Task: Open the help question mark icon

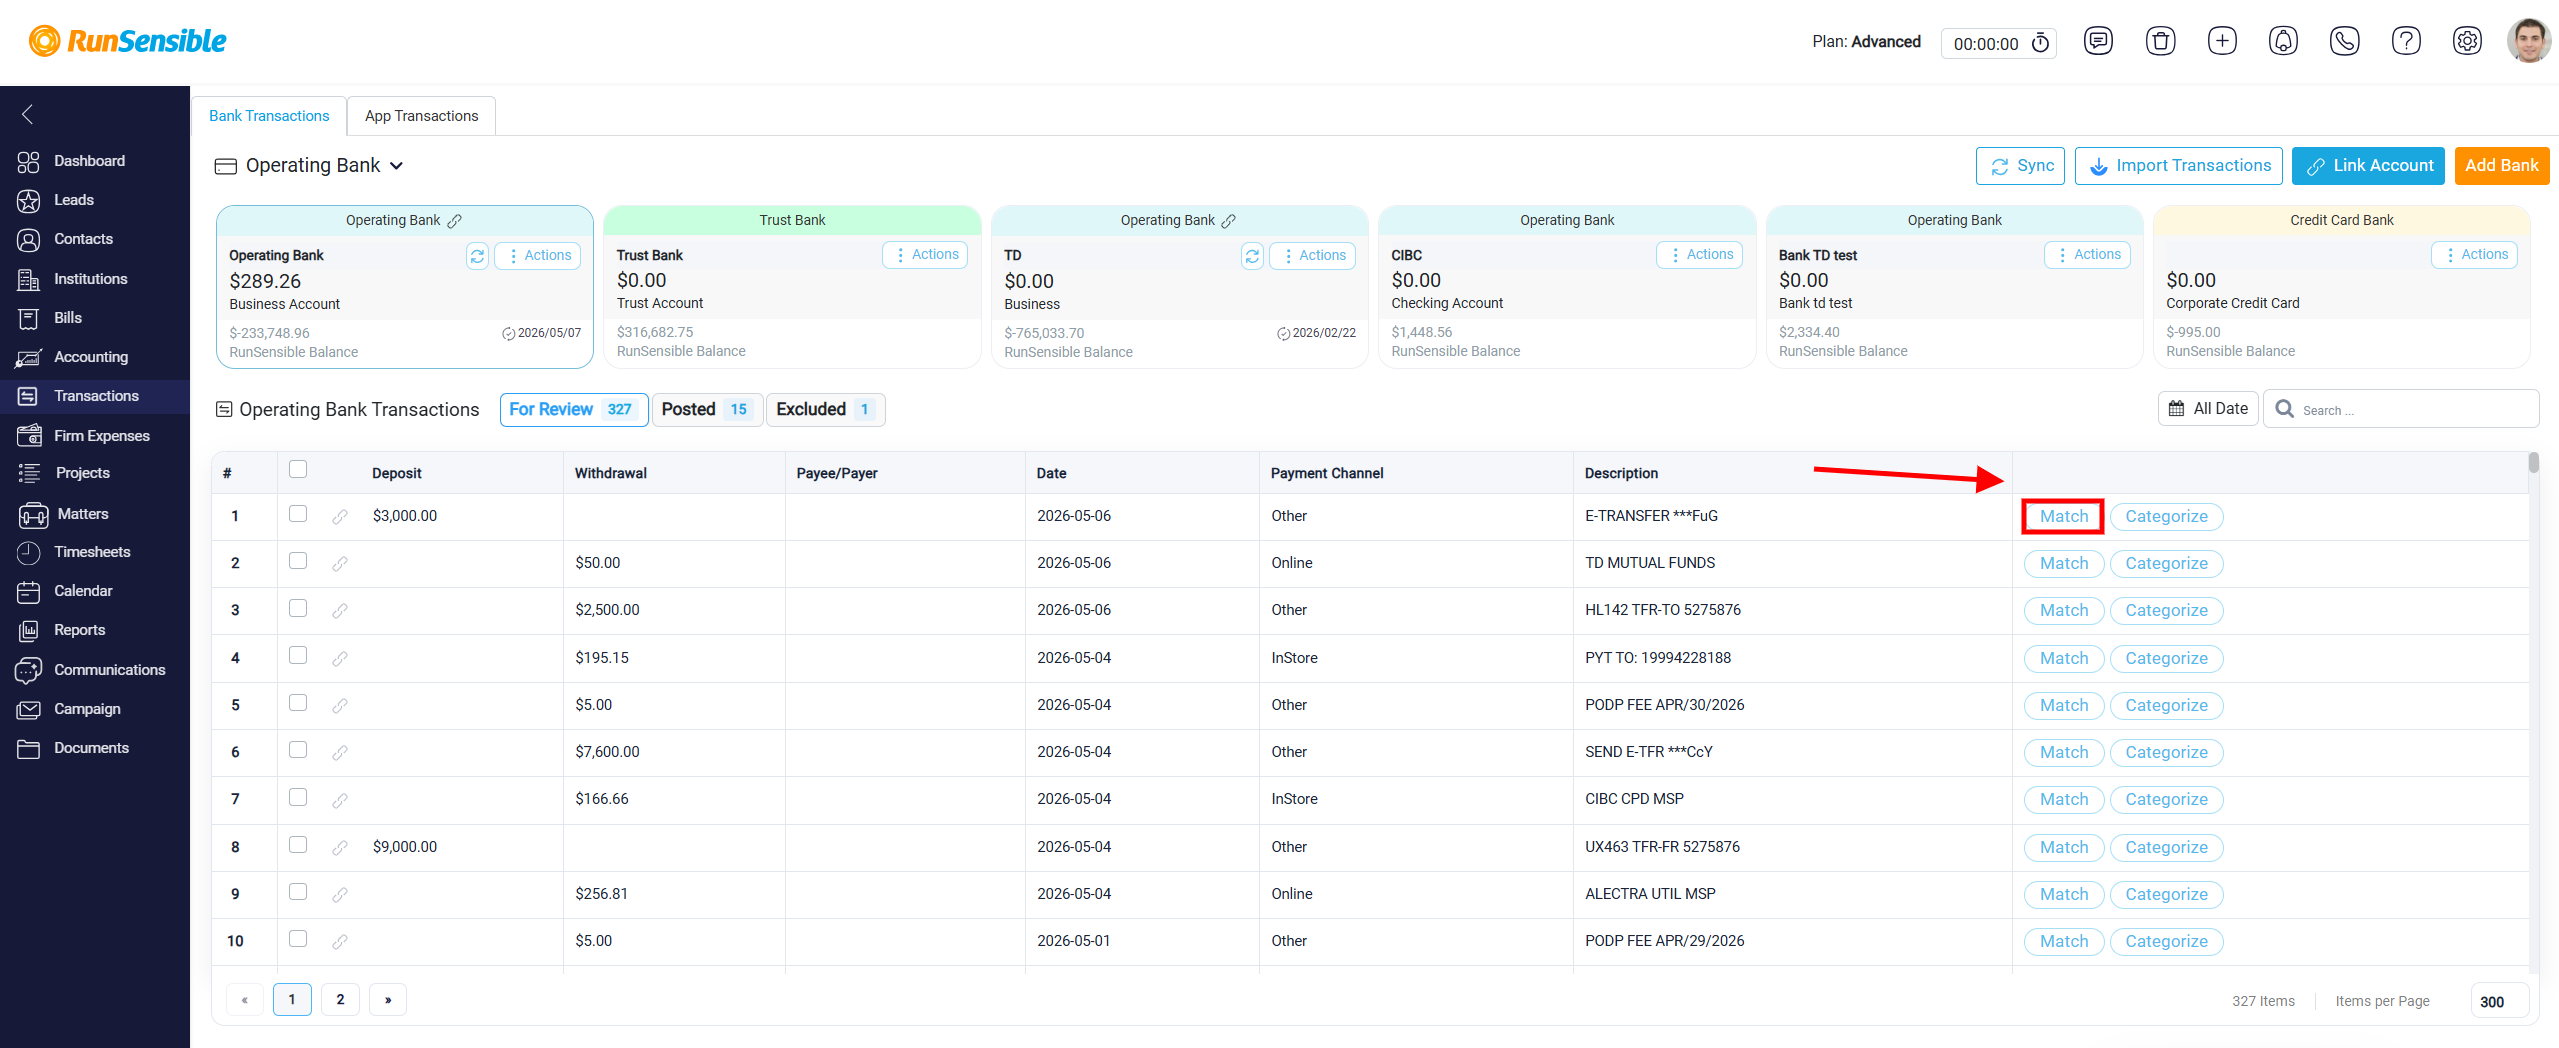Action: [x=2406, y=41]
